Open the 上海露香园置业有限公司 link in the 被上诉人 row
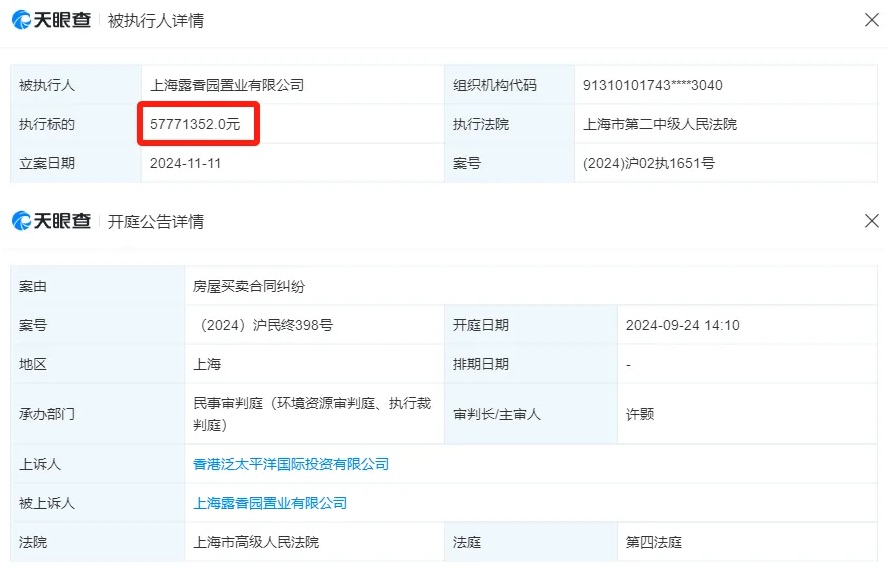Screen dimensions: 891x571 pos(270,503)
